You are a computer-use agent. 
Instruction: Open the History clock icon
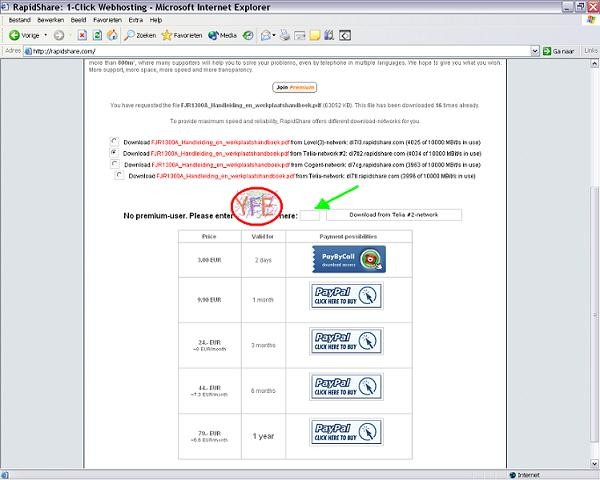[x=248, y=35]
